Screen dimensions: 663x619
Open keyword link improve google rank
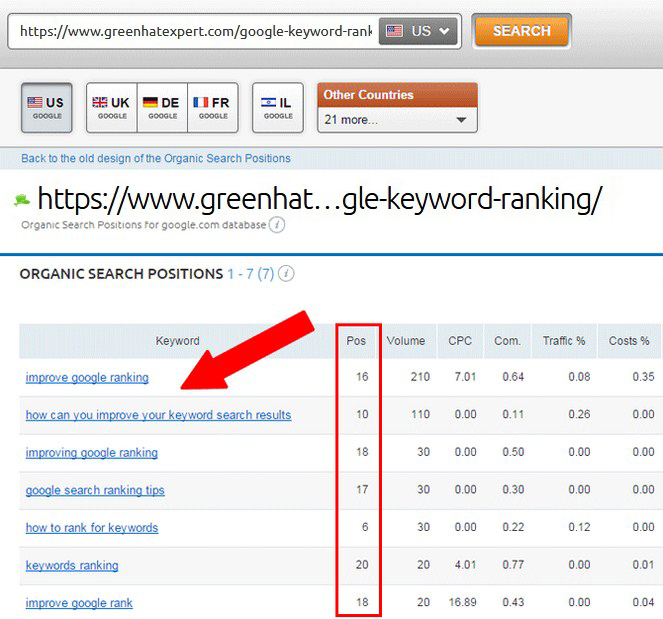pos(79,603)
